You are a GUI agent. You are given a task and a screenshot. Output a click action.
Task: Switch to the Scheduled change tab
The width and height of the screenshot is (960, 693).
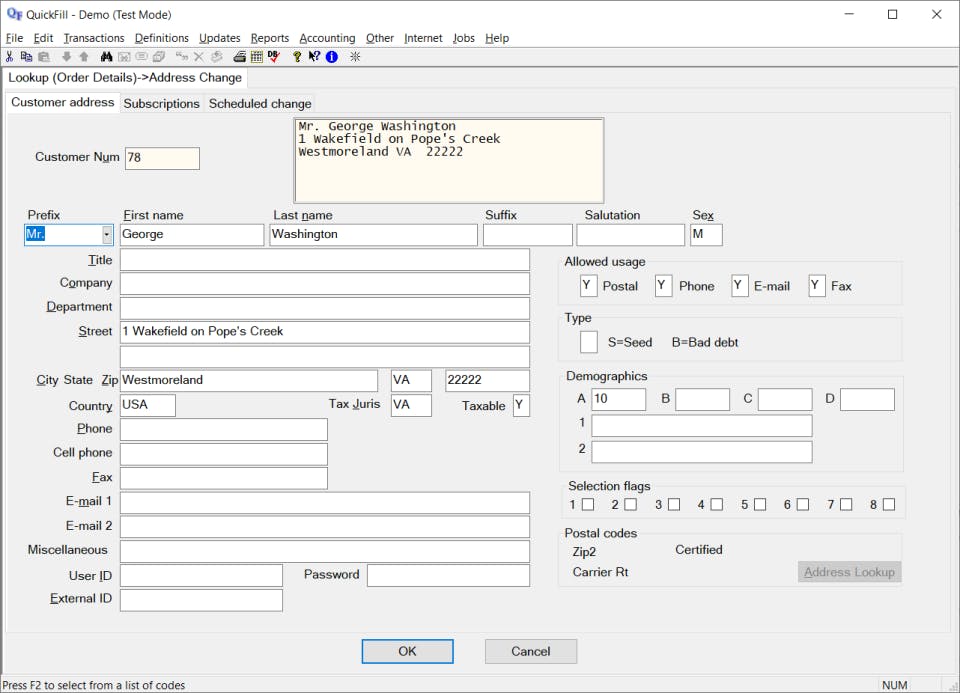tap(260, 103)
